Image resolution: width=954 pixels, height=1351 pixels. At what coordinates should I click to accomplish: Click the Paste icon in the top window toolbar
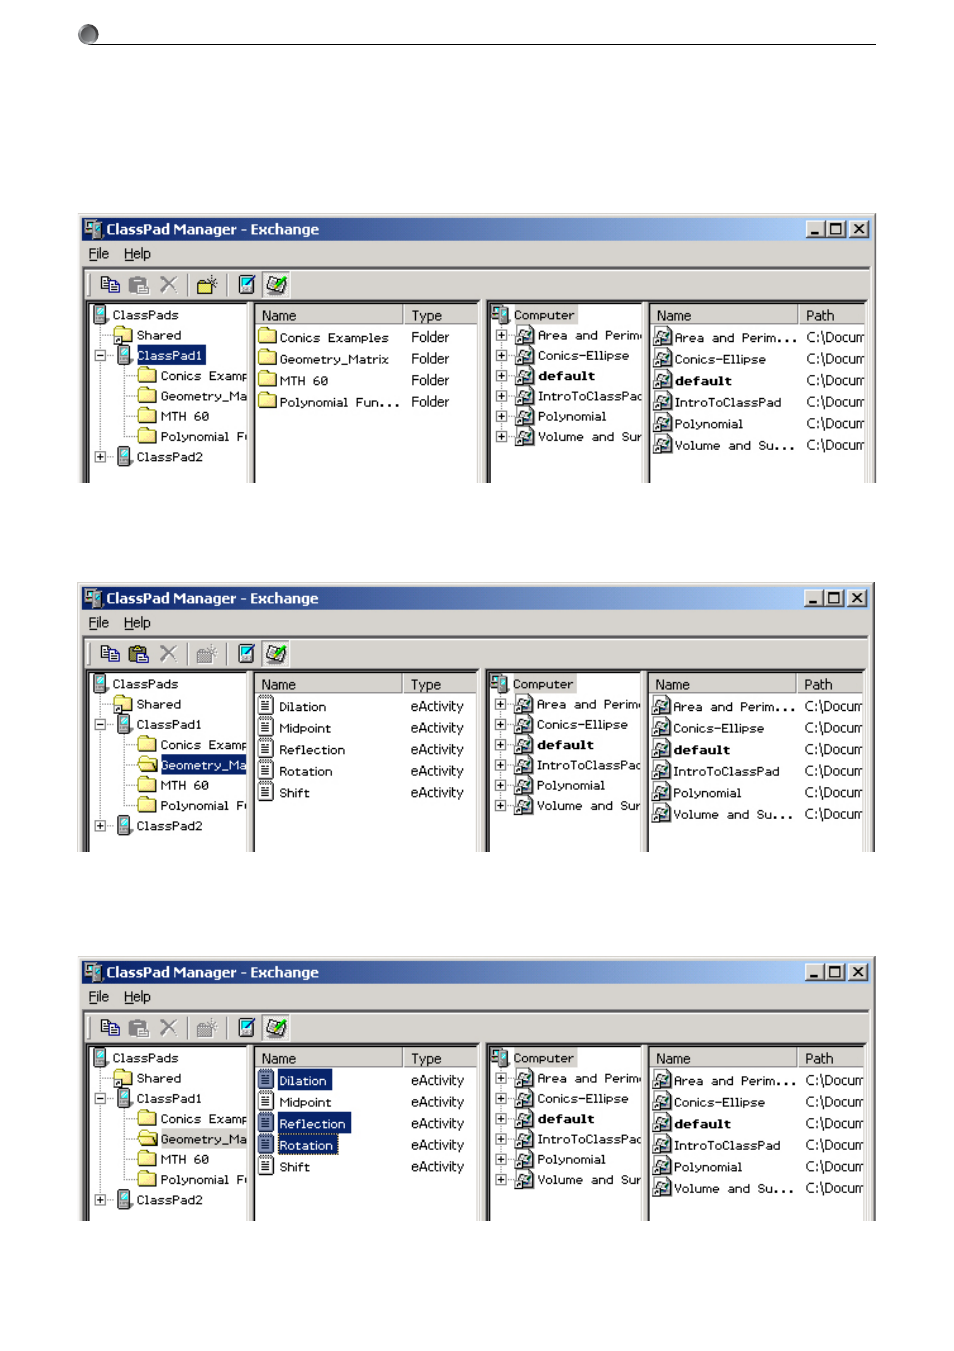point(139,285)
